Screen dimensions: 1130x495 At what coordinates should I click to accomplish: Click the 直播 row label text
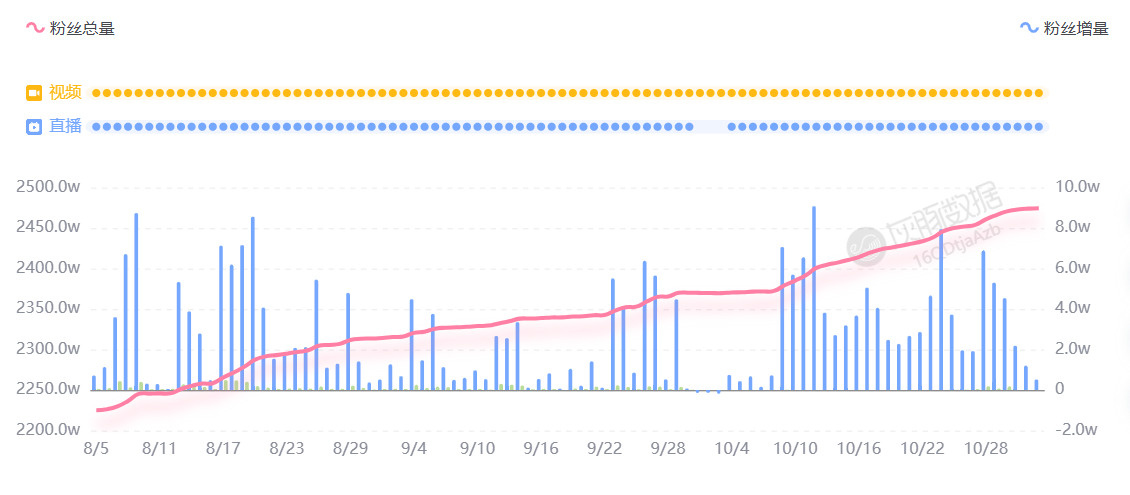[65, 127]
